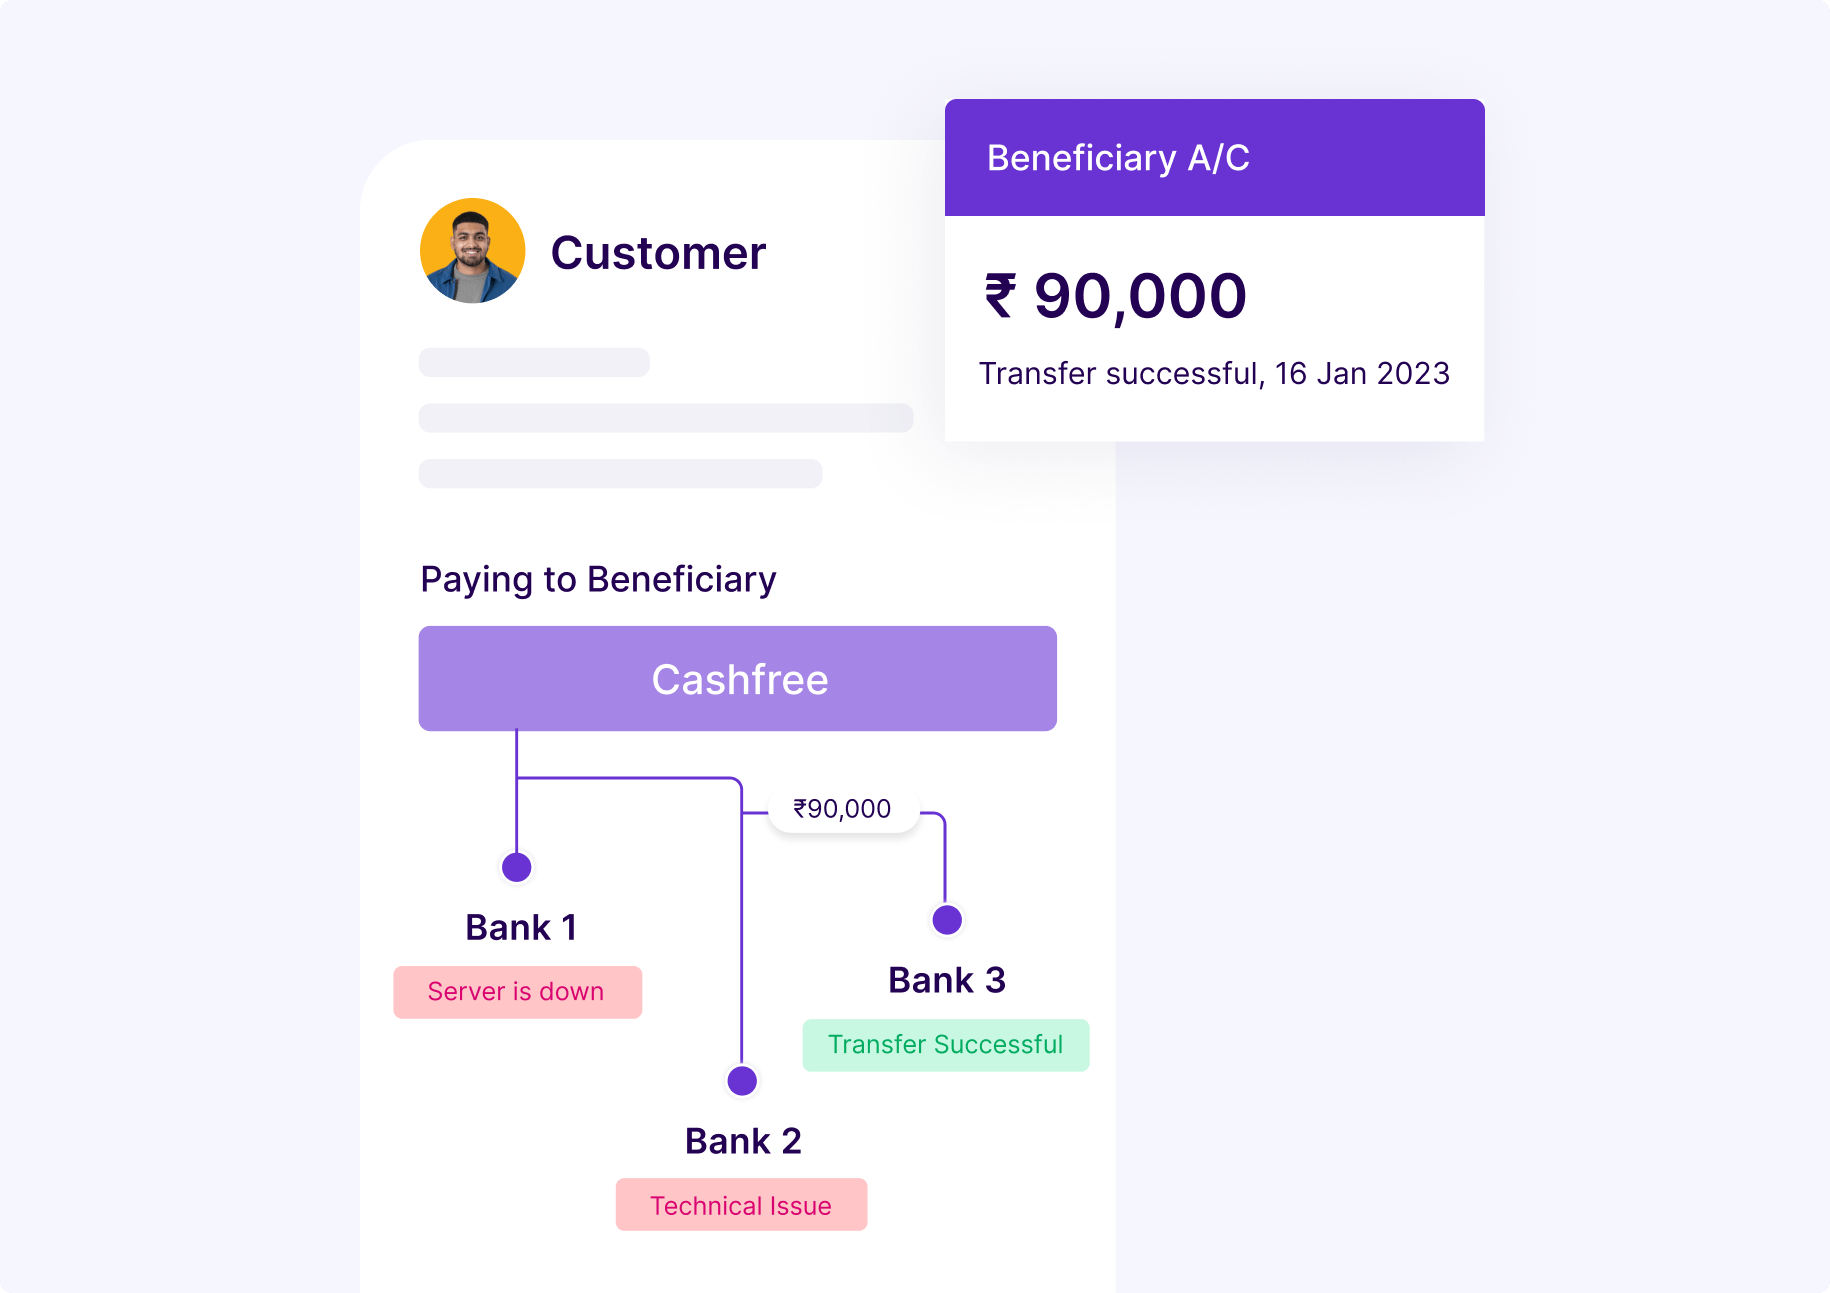1830x1293 pixels.
Task: Click the longest grey placeholder bar
Action: pyautogui.click(x=666, y=418)
